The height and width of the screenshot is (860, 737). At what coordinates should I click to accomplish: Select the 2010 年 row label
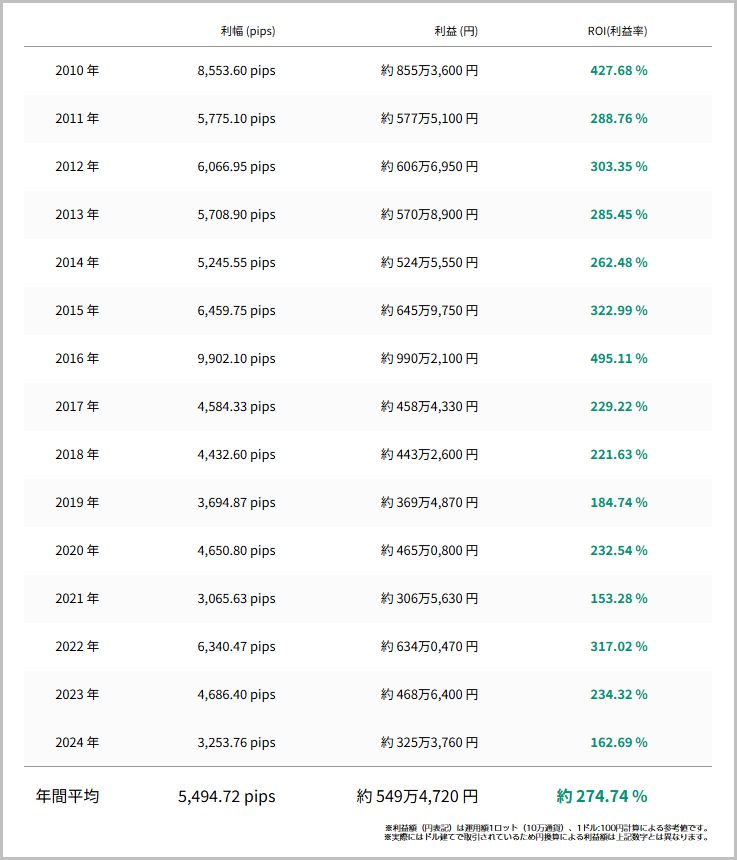(77, 71)
